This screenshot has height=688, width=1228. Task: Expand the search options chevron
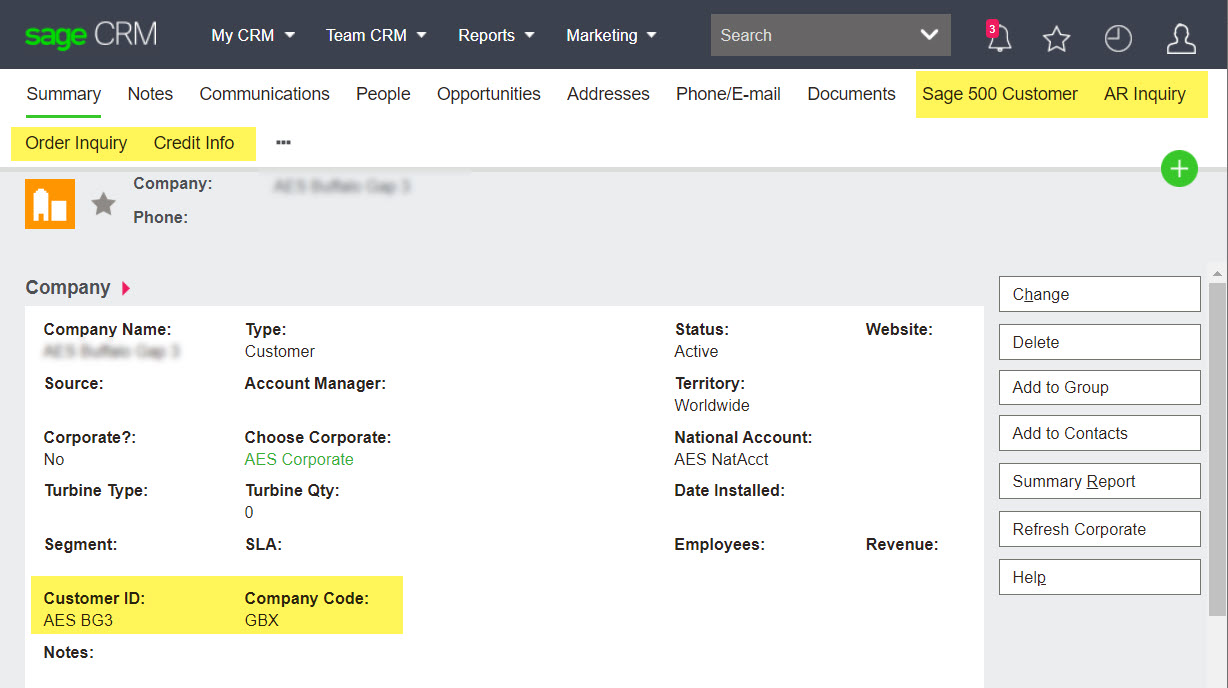(x=928, y=34)
